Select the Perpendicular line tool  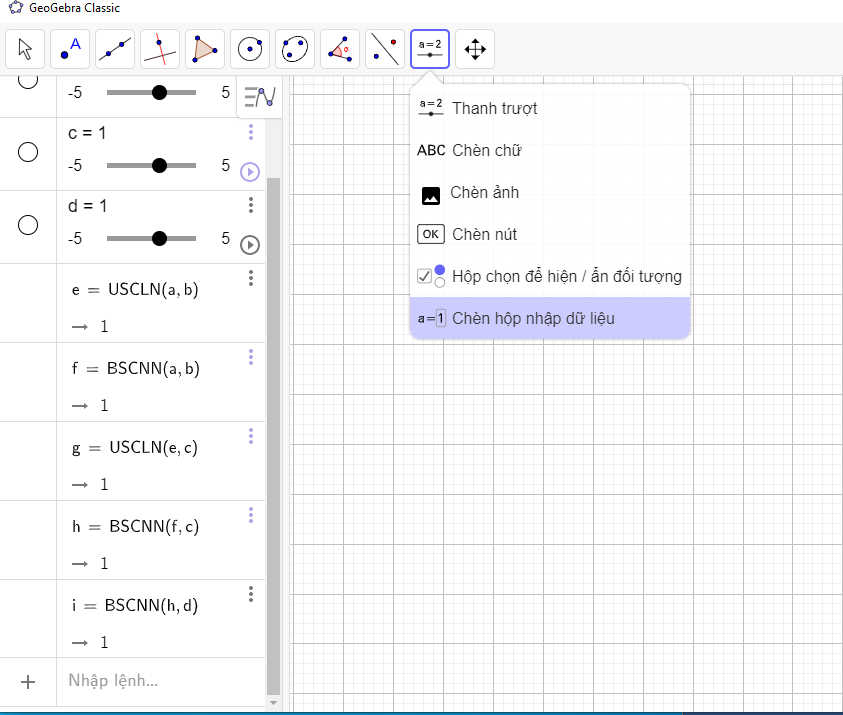[x=160, y=48]
